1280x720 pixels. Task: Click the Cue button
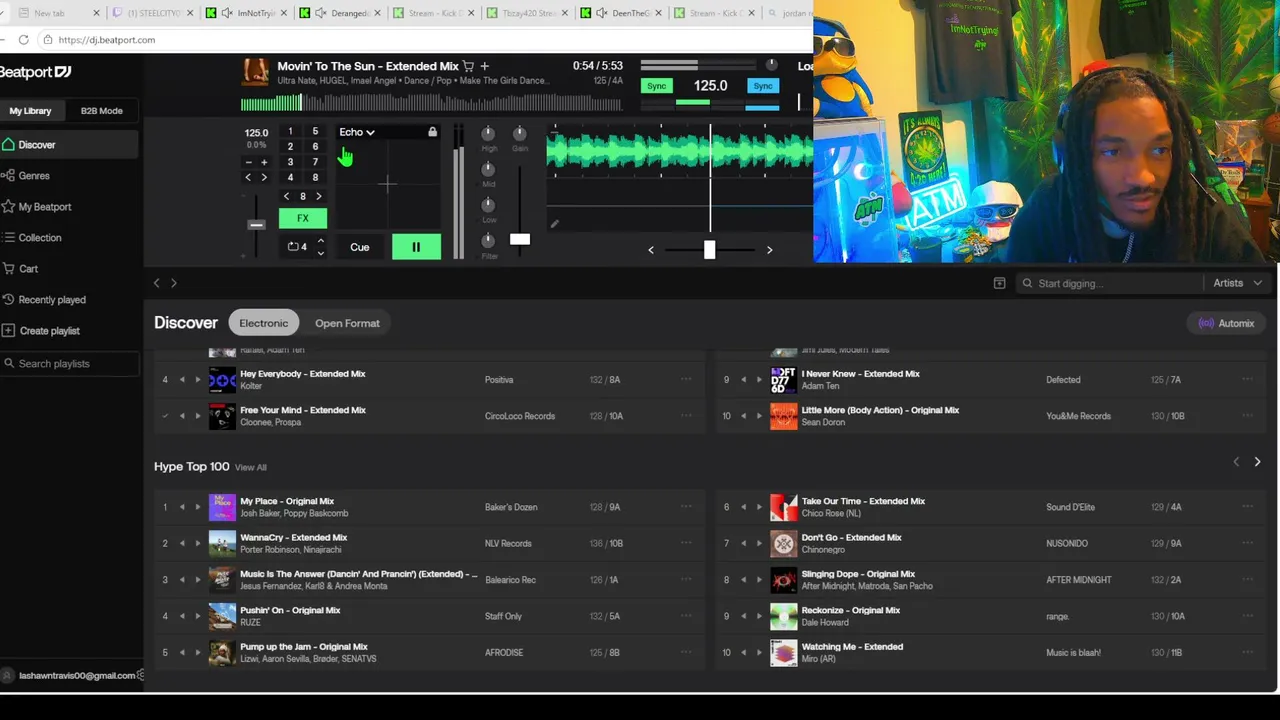360,247
